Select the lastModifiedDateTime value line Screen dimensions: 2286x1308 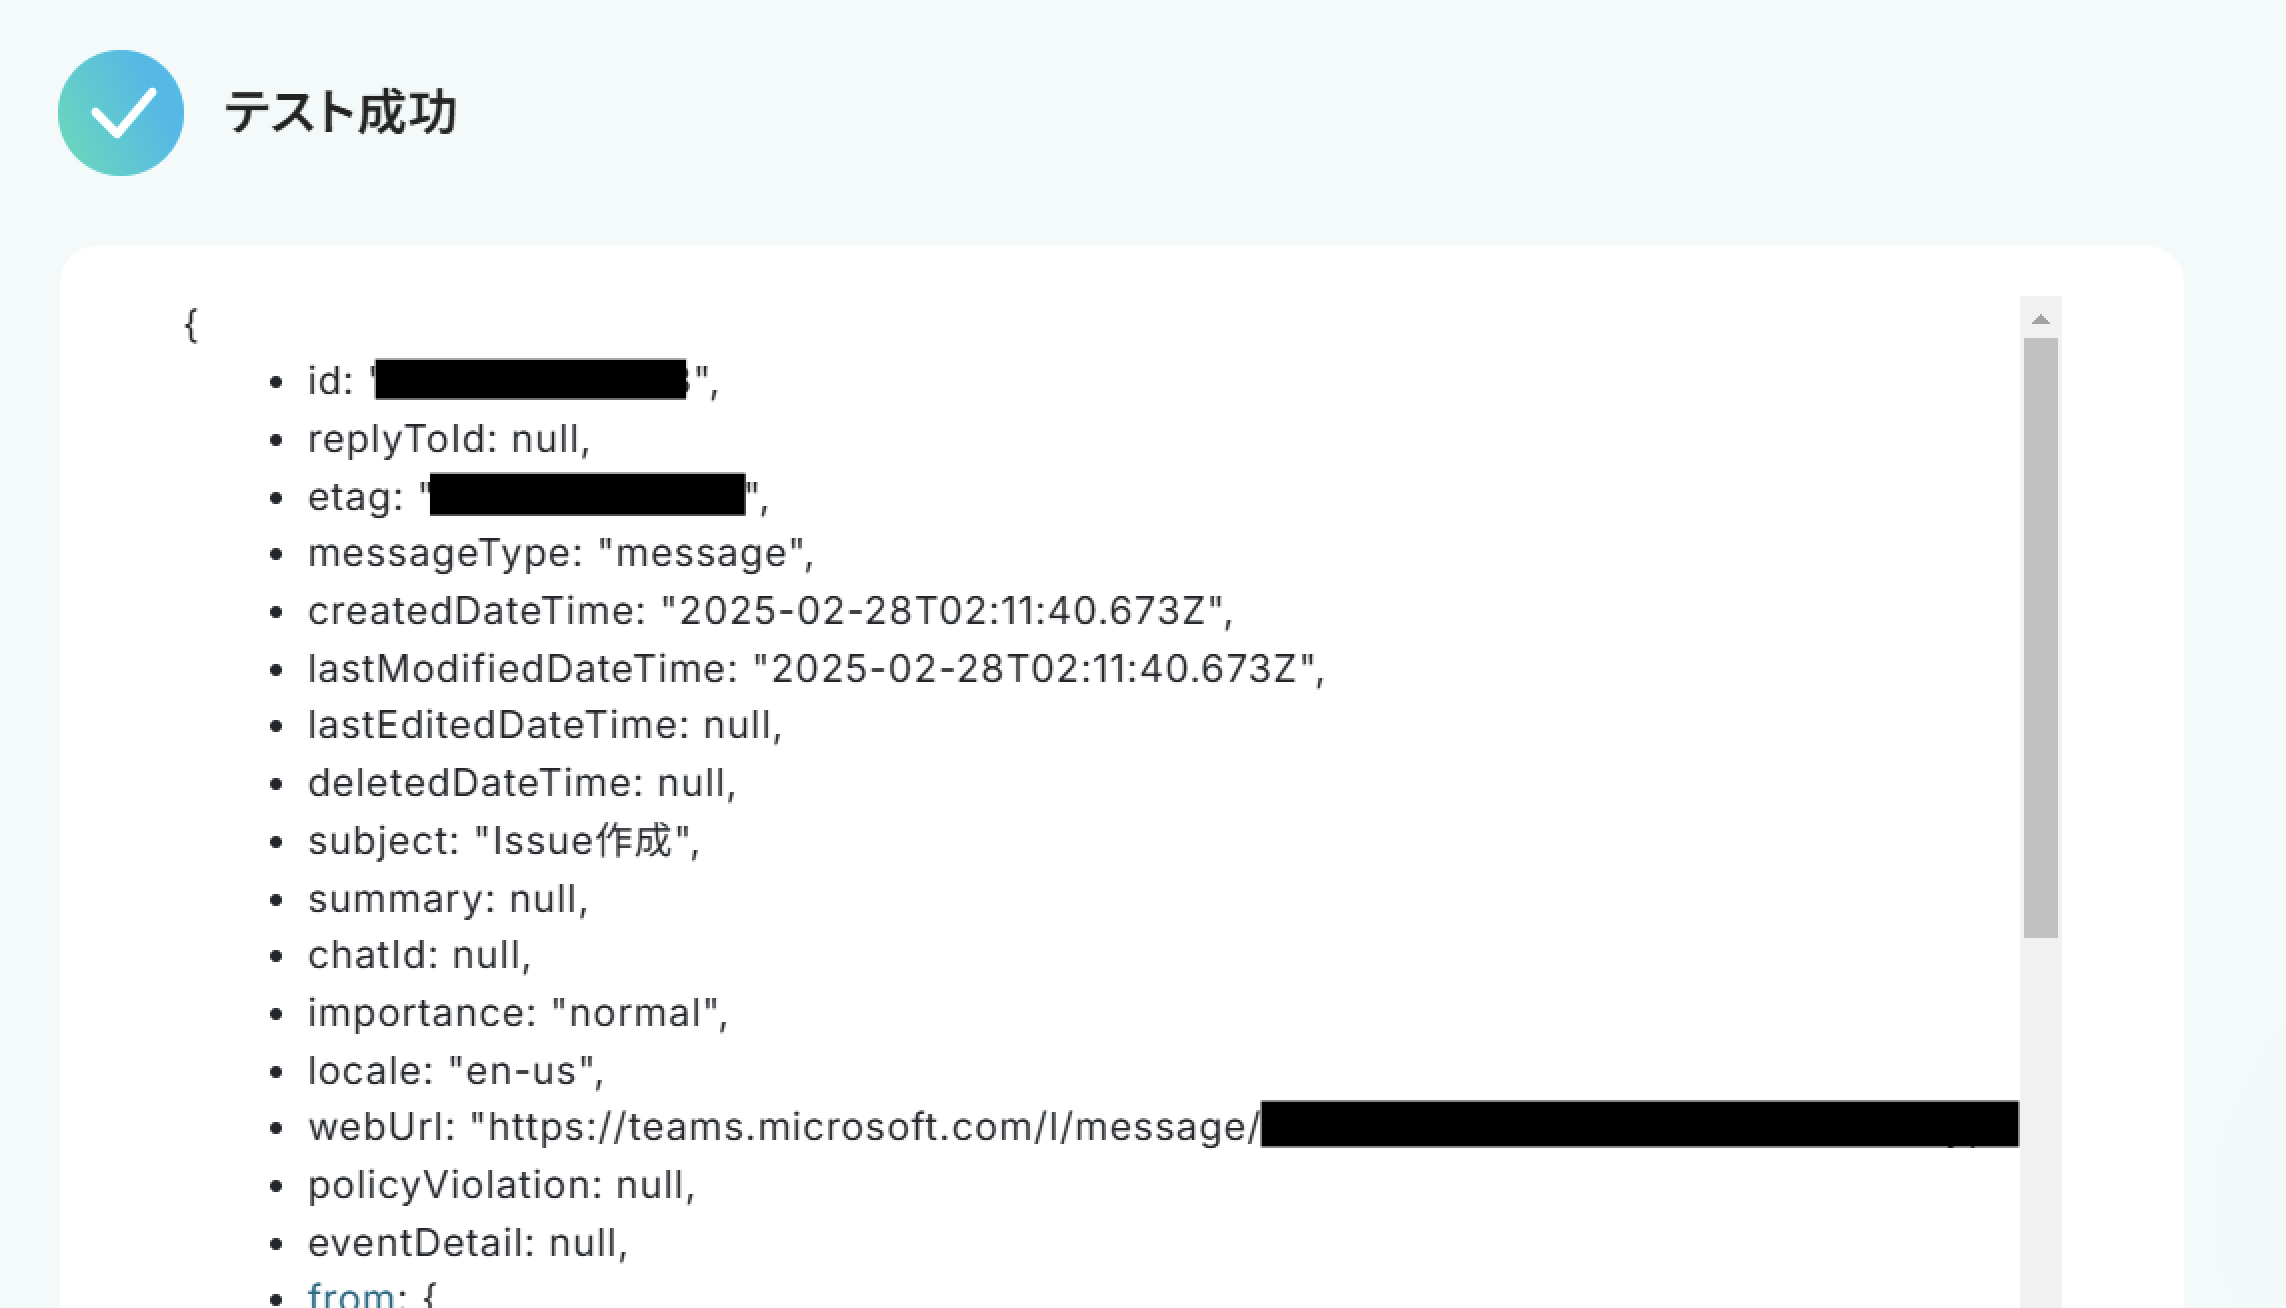816,669
